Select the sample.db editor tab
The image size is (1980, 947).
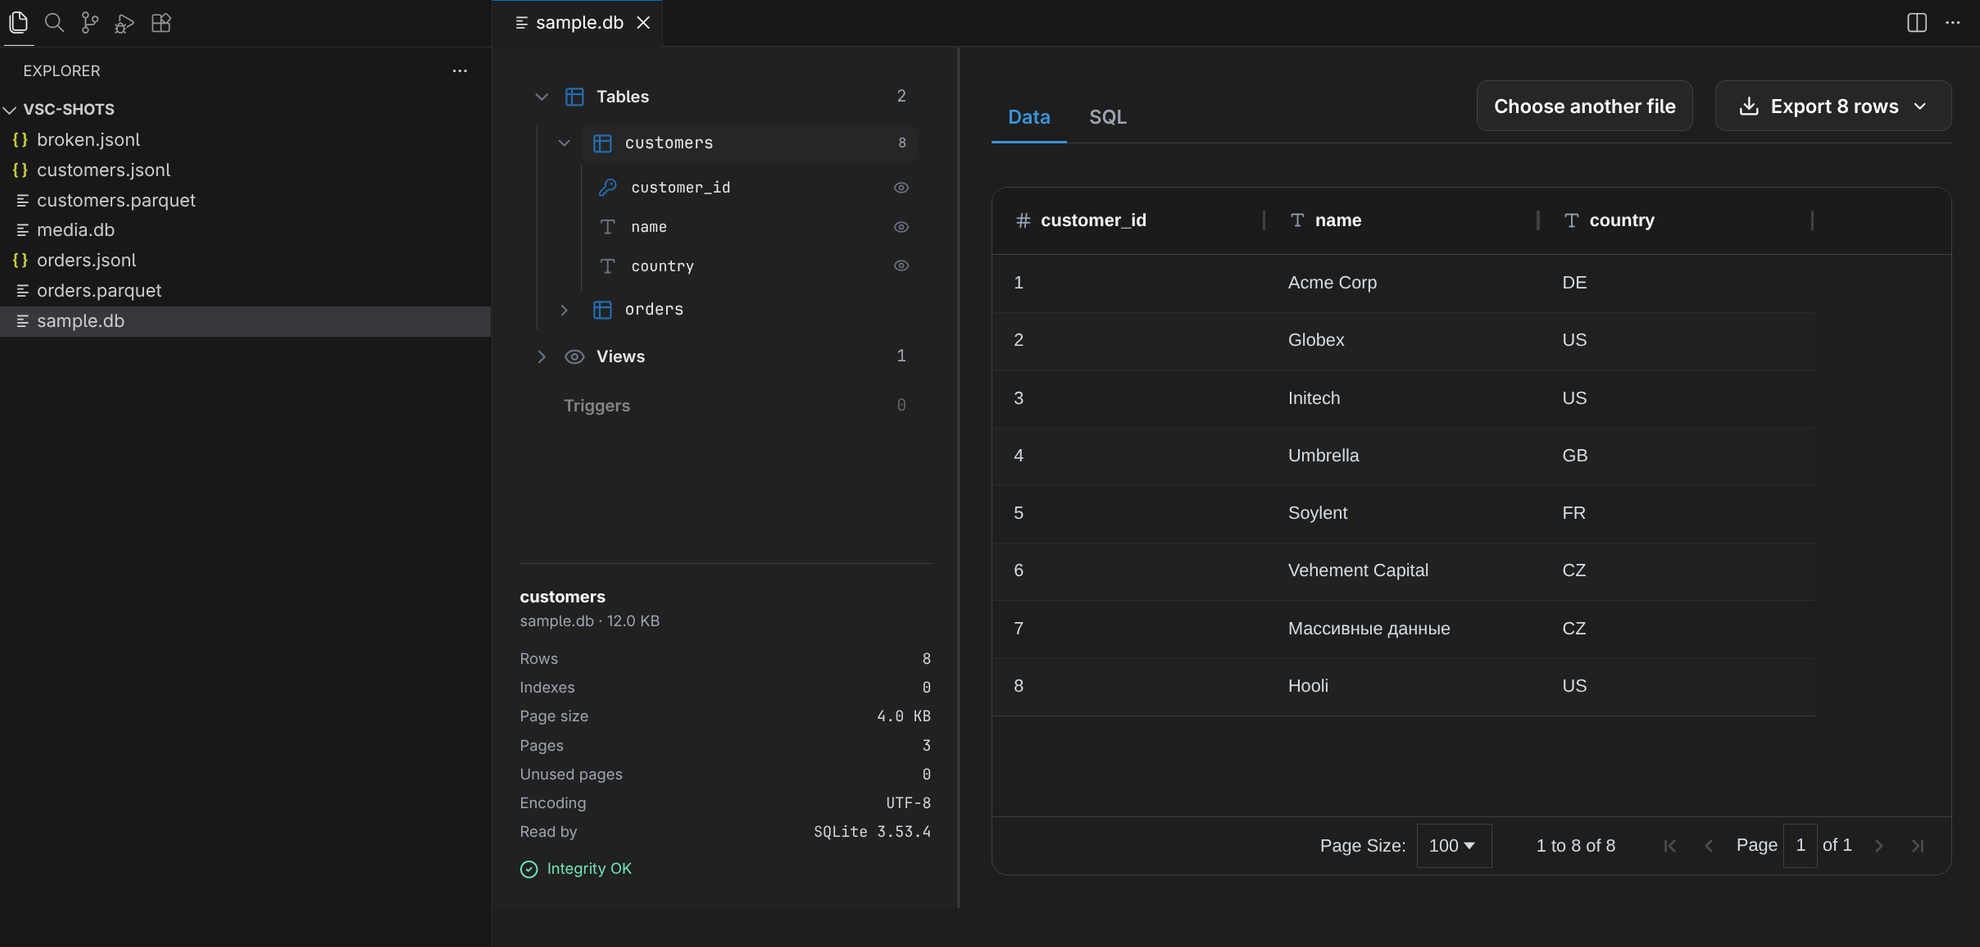(578, 22)
